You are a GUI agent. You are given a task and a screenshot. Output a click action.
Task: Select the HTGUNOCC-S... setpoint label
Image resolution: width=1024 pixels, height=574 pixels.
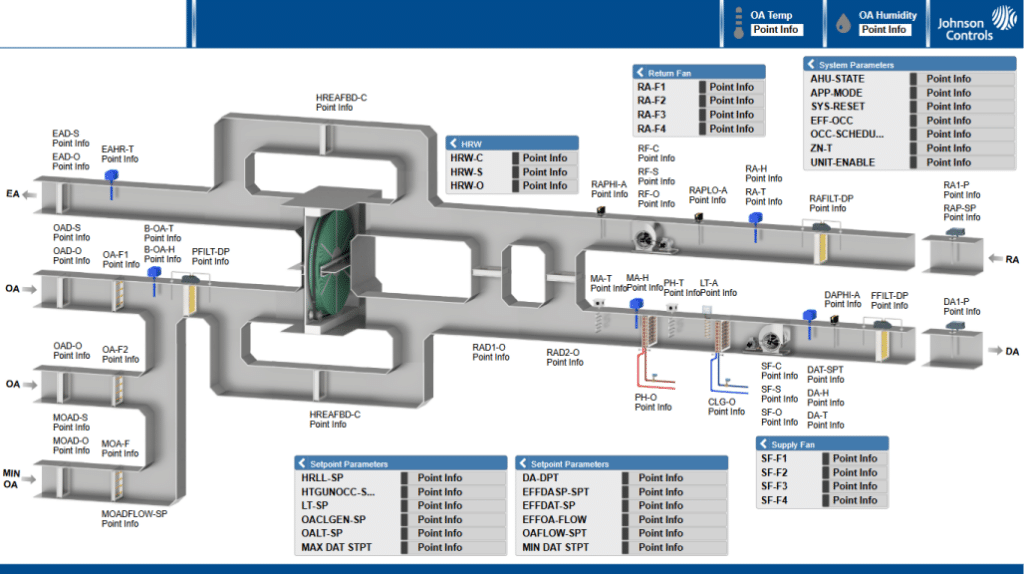point(338,492)
